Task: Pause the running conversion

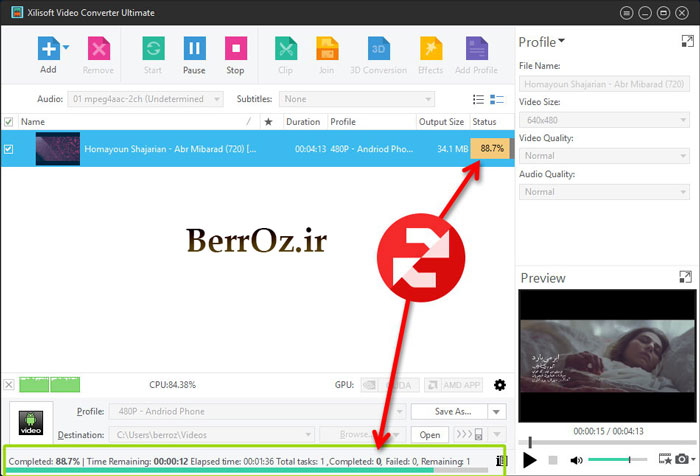Action: [194, 49]
